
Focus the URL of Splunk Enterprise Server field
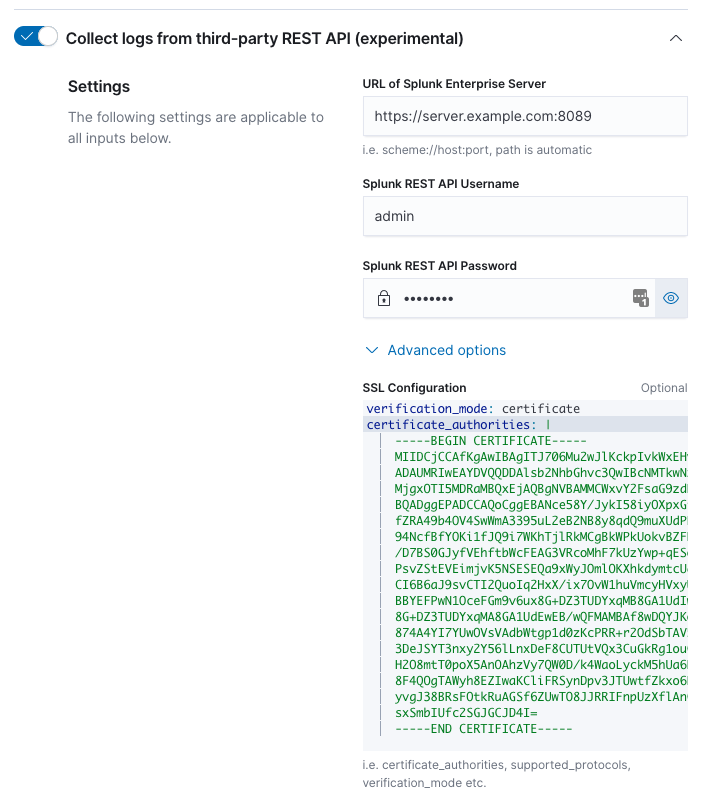click(x=525, y=116)
